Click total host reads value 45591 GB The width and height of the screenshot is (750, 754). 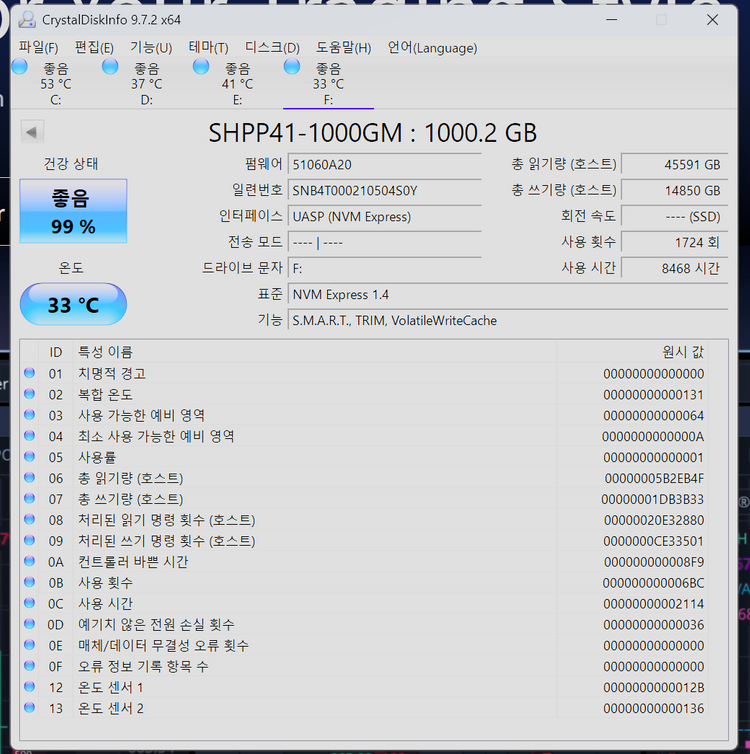point(675,164)
